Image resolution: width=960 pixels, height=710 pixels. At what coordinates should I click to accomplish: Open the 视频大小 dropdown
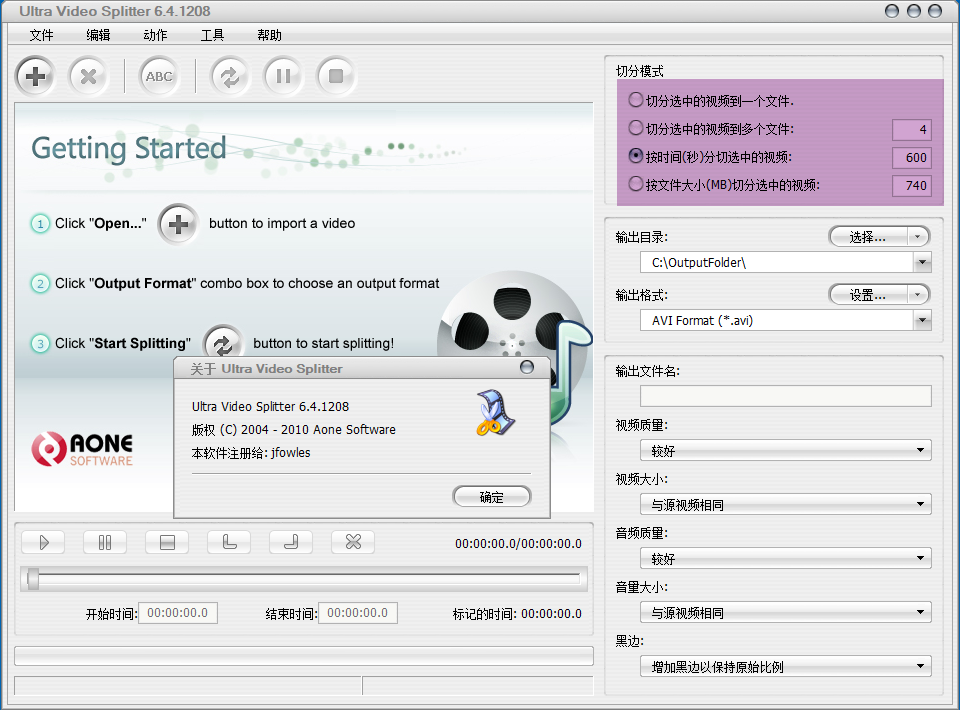(786, 504)
